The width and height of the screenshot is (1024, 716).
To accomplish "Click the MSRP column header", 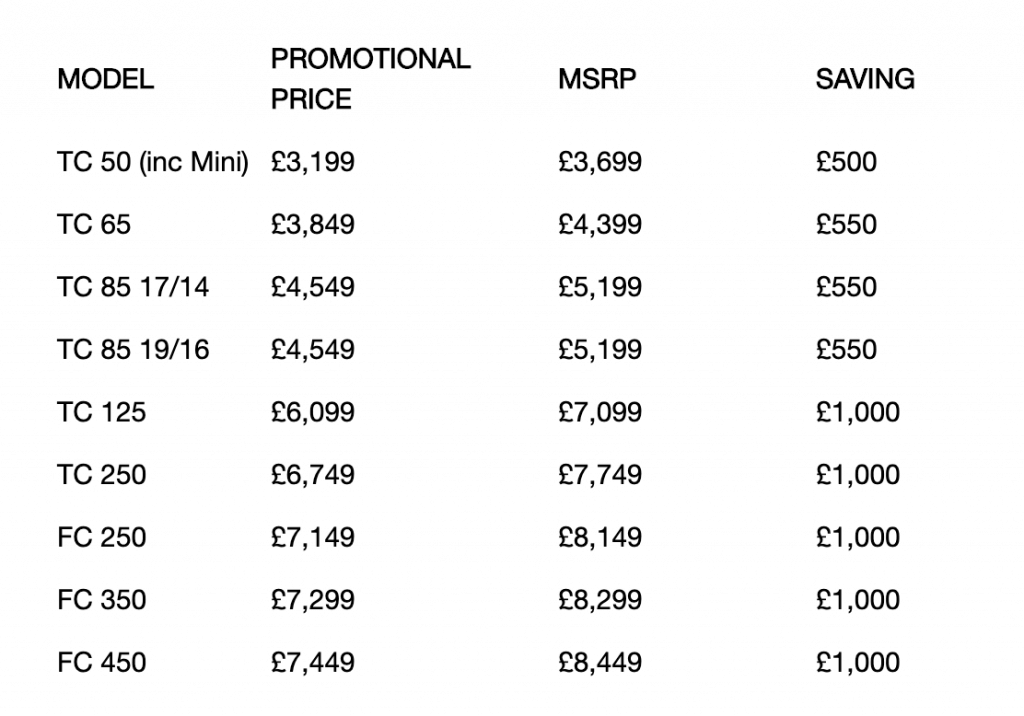I will coord(597,79).
